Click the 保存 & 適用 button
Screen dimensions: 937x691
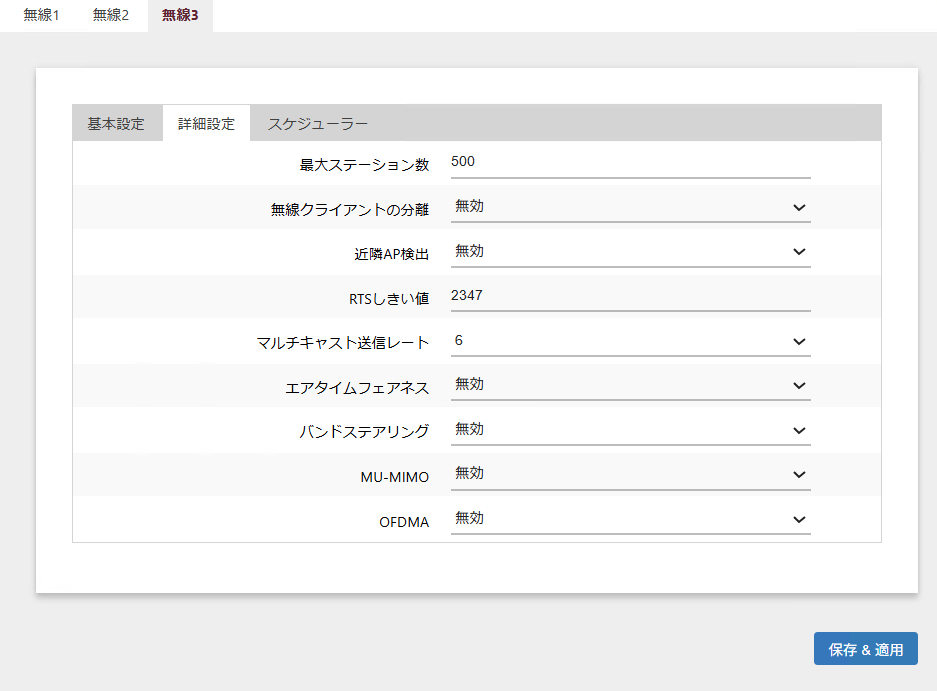point(865,649)
